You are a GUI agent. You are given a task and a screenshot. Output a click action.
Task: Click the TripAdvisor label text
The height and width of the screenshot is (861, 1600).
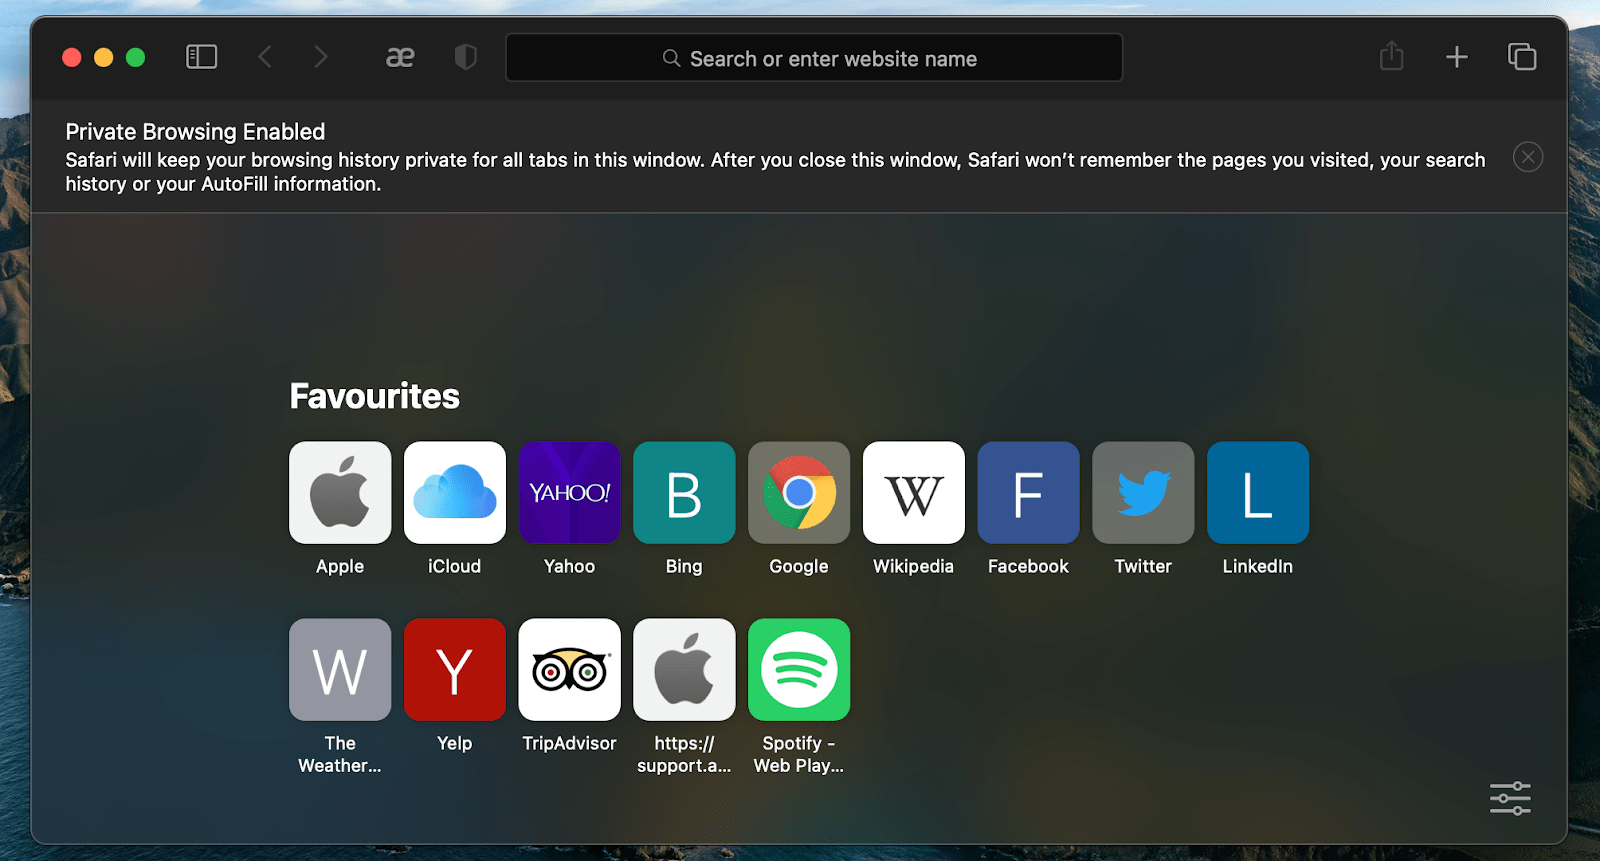569,743
